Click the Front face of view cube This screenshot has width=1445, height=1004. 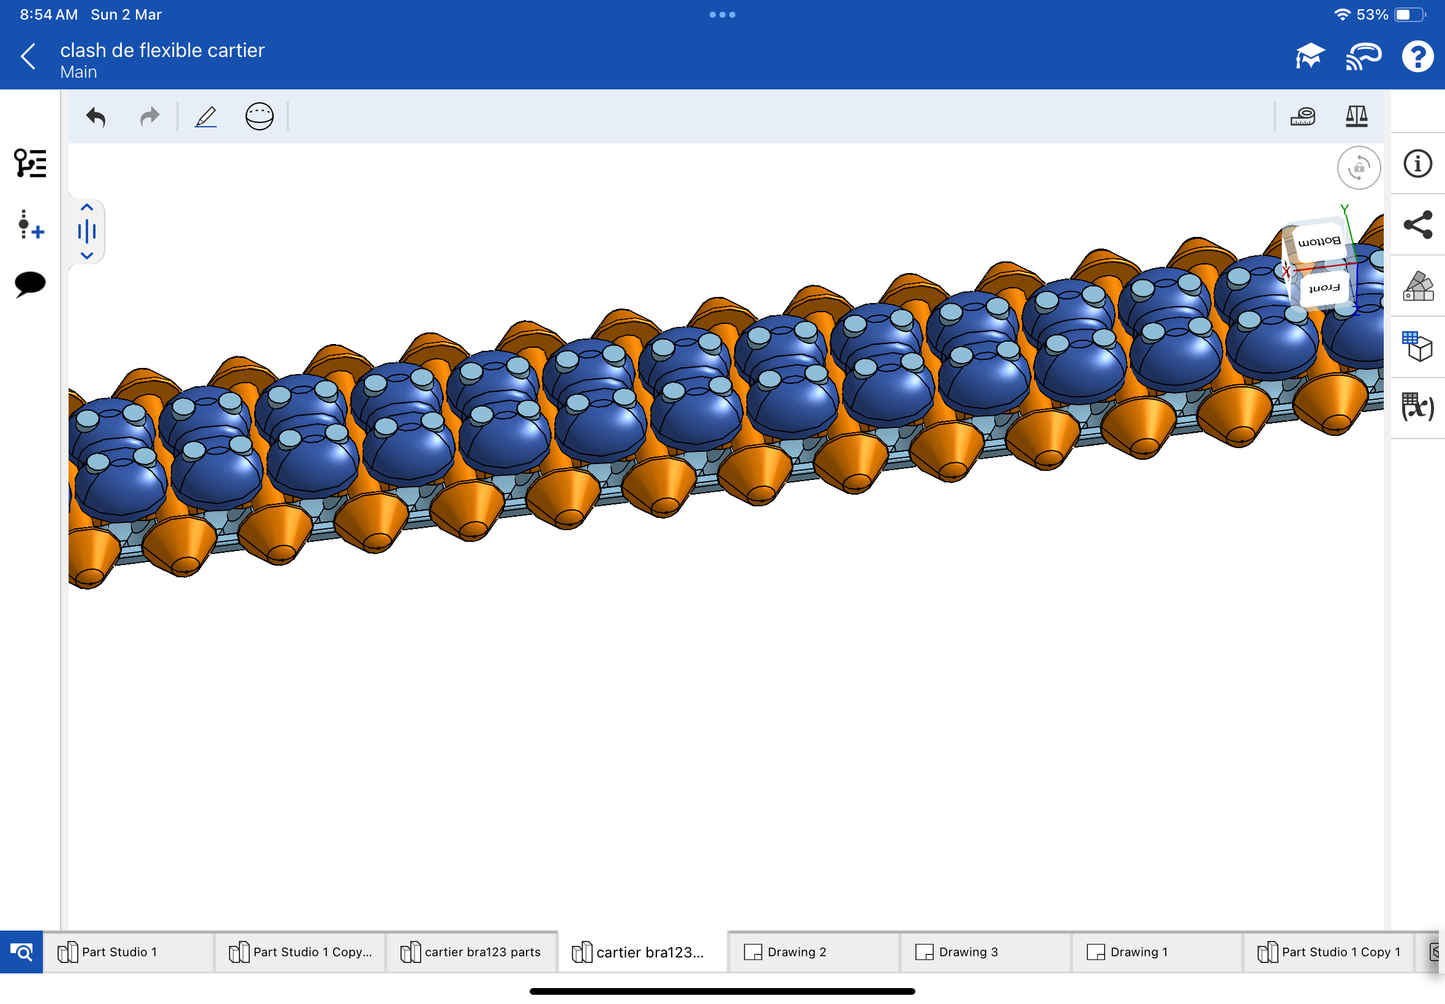click(1324, 289)
